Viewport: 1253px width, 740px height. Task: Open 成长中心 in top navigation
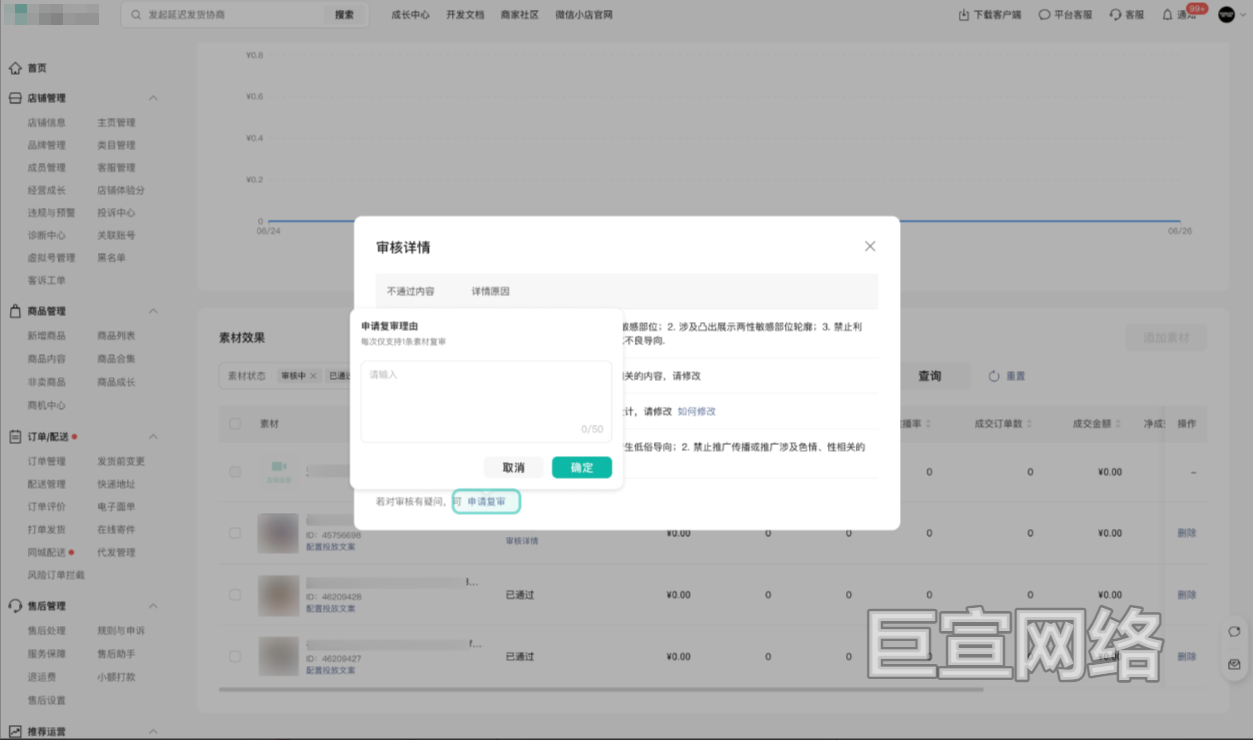point(410,15)
